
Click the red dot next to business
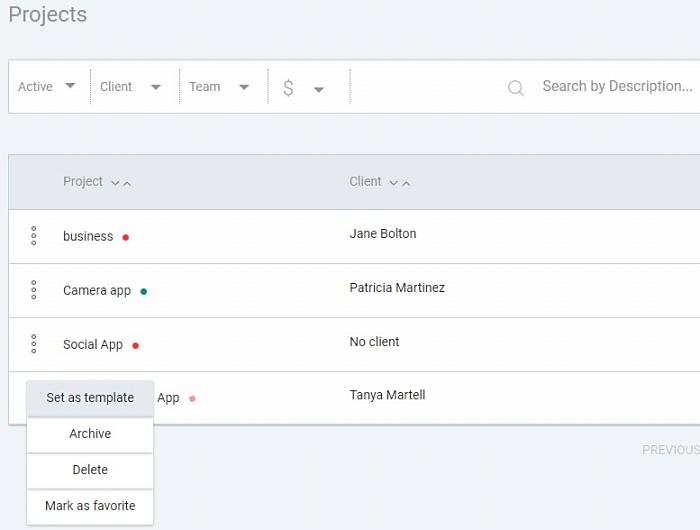126,238
